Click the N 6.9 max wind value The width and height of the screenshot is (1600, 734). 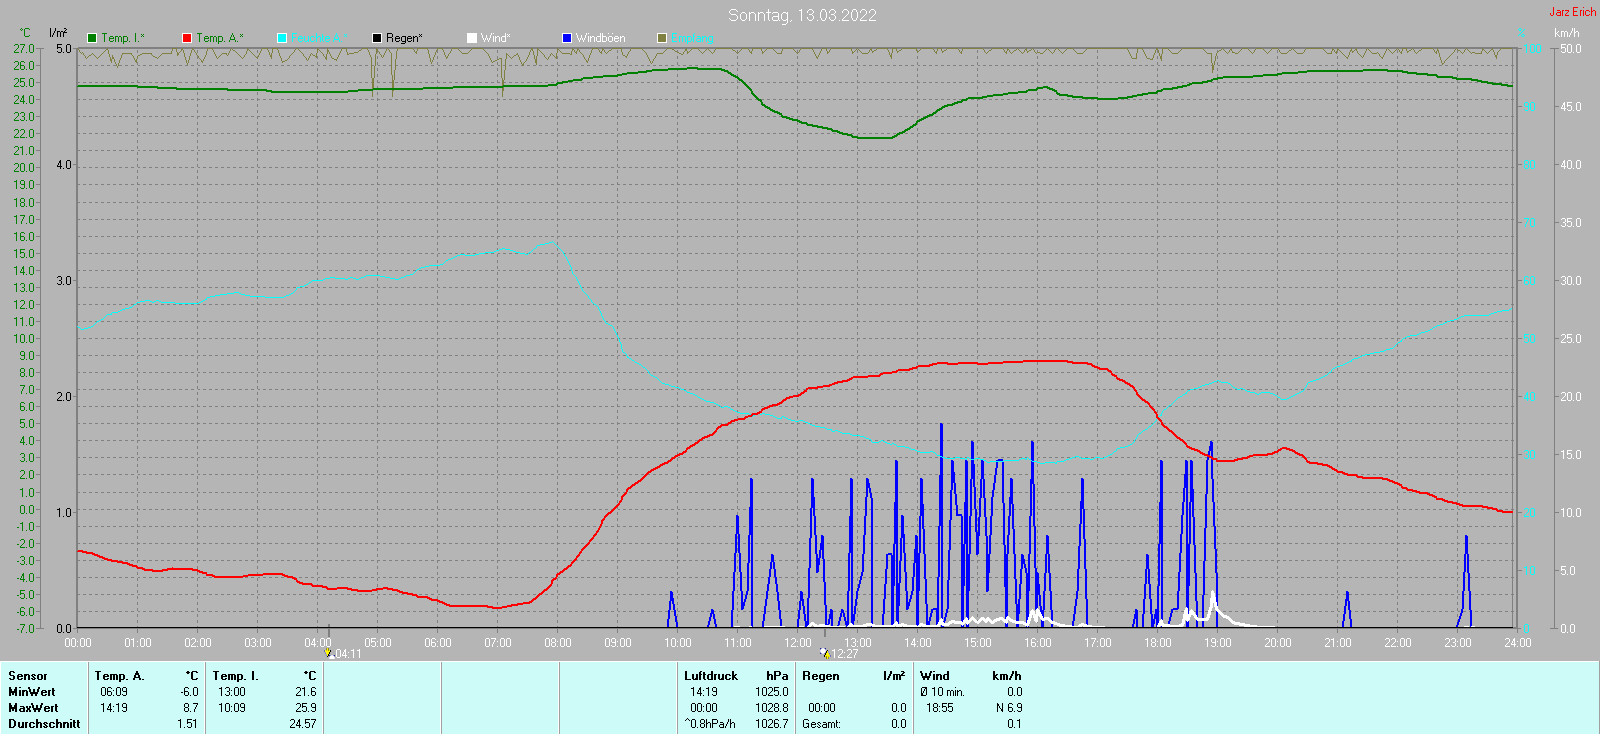click(1009, 708)
